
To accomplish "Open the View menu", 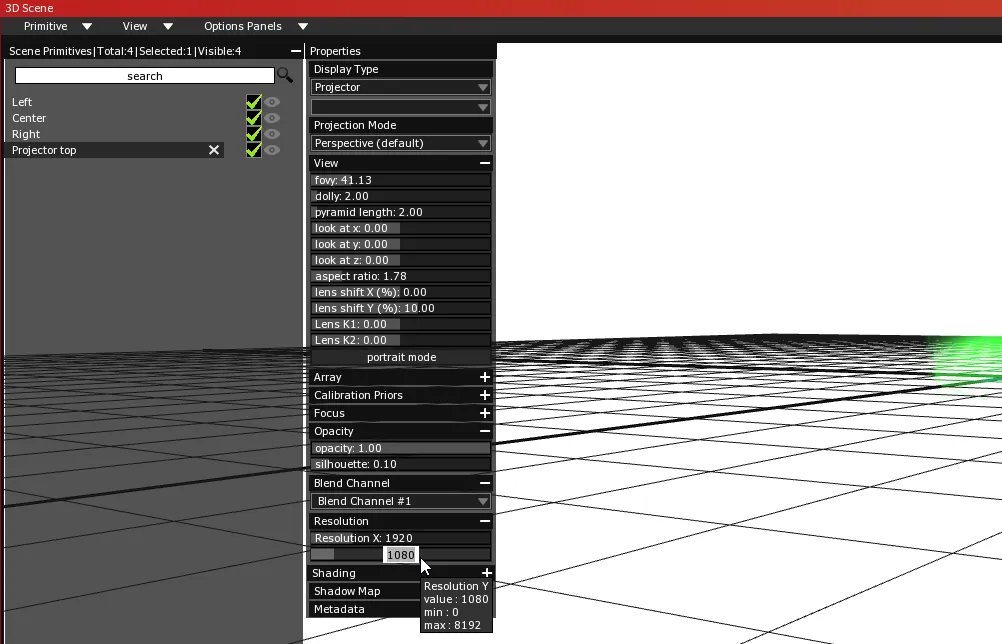I will click(148, 26).
